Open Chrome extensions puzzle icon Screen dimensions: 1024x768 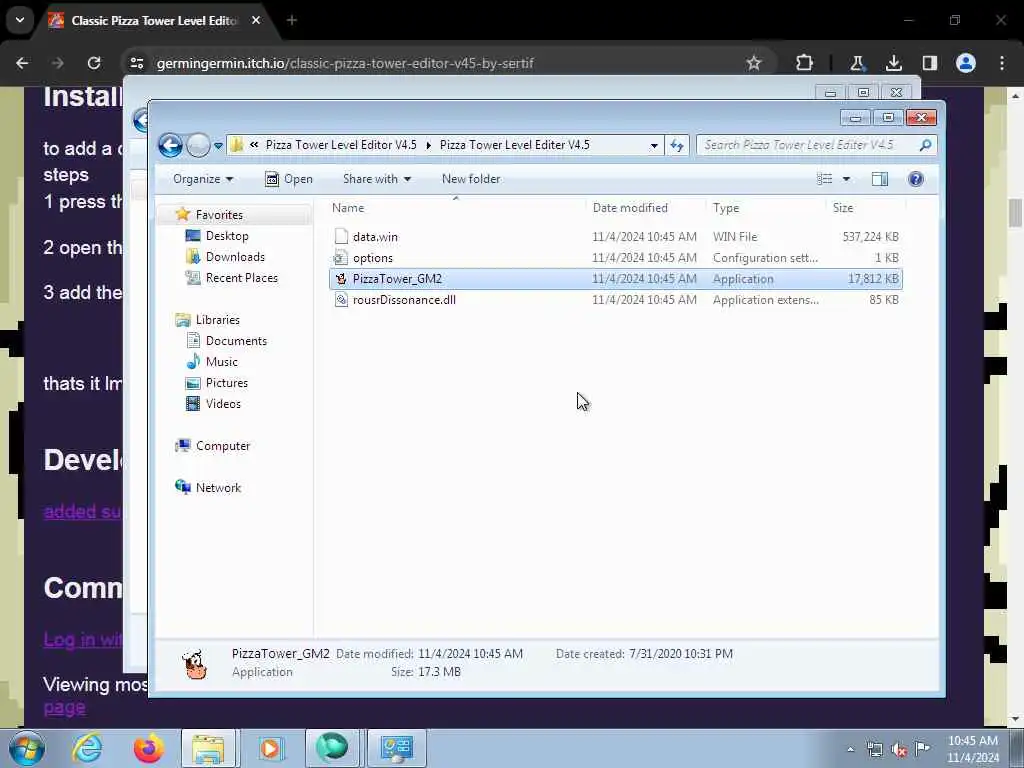pyautogui.click(x=805, y=63)
